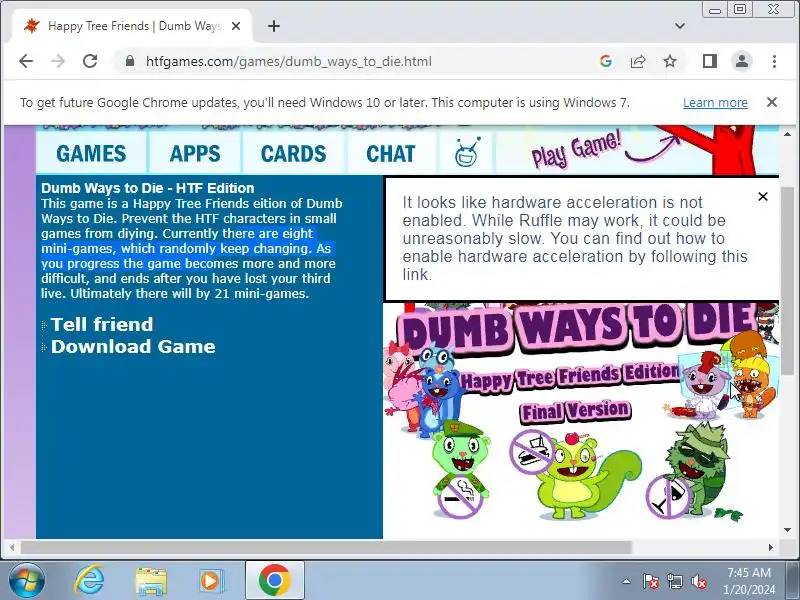Click the network tray icon

coord(674,581)
